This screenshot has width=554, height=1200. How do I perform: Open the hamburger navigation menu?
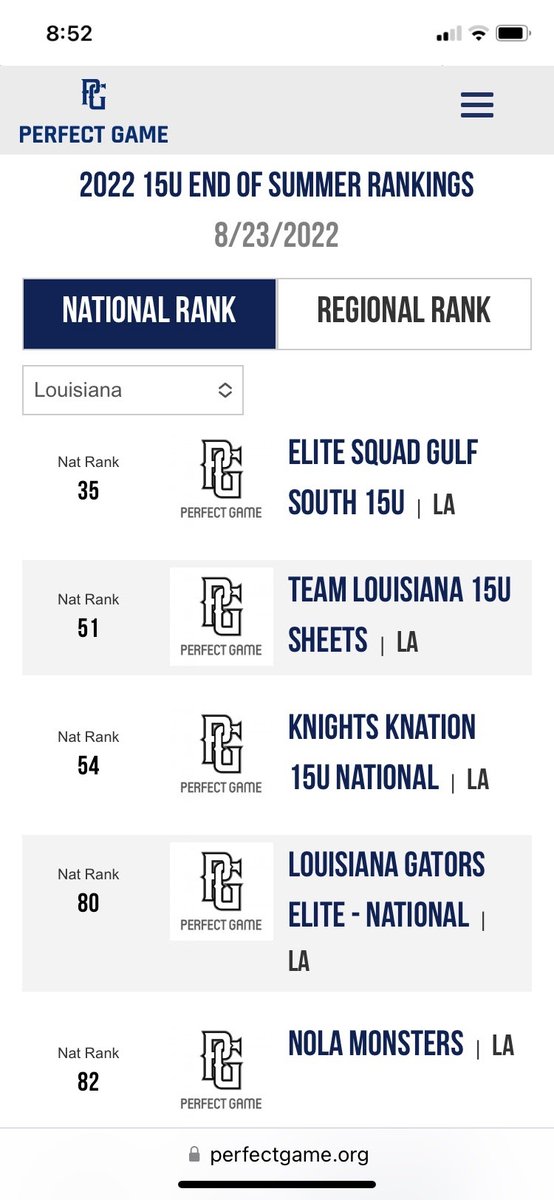coord(477,105)
